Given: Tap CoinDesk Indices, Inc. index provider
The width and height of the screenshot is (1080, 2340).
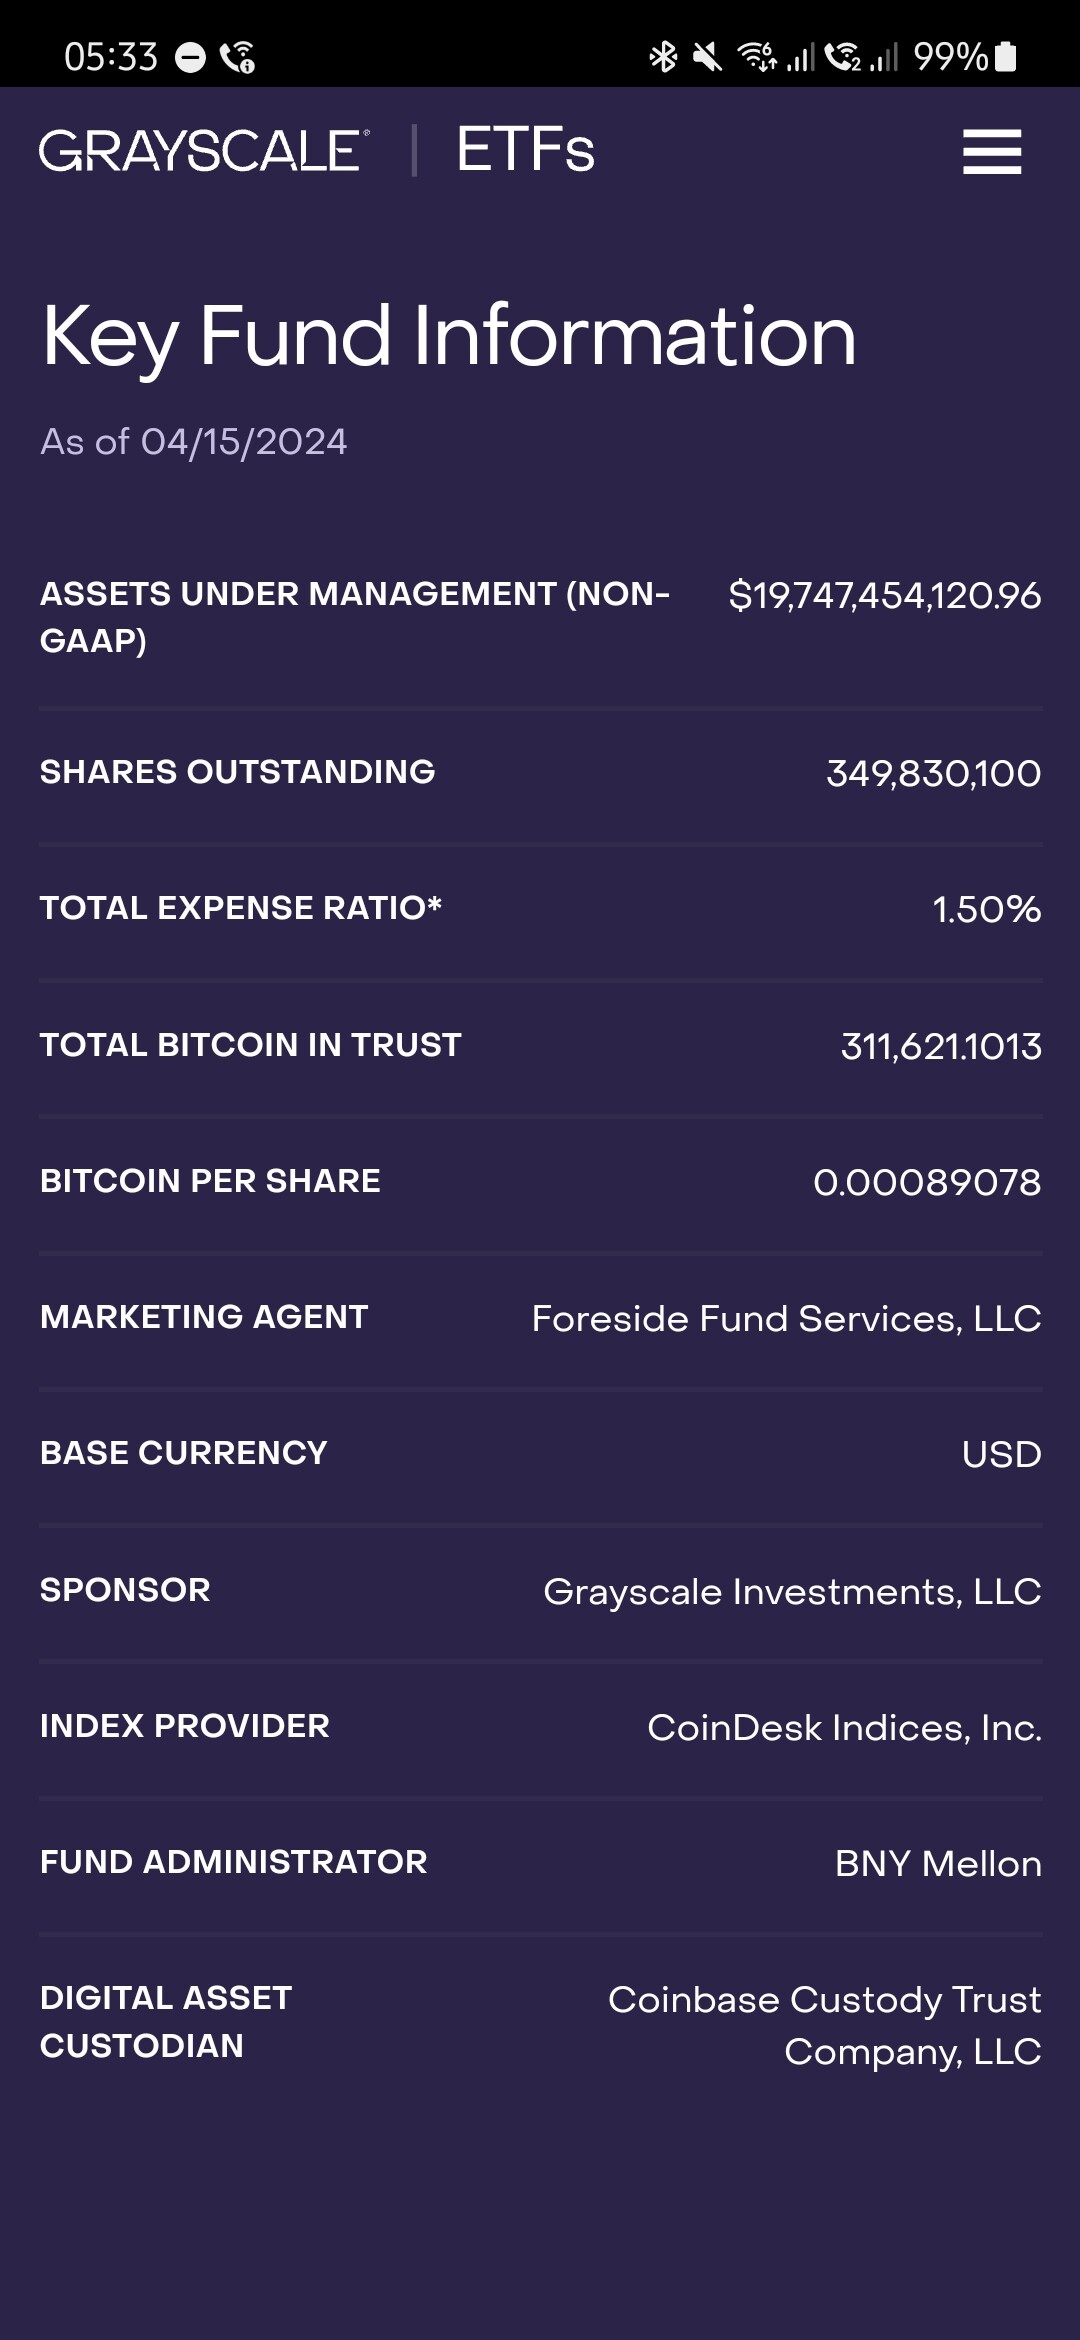Looking at the screenshot, I should [844, 1728].
